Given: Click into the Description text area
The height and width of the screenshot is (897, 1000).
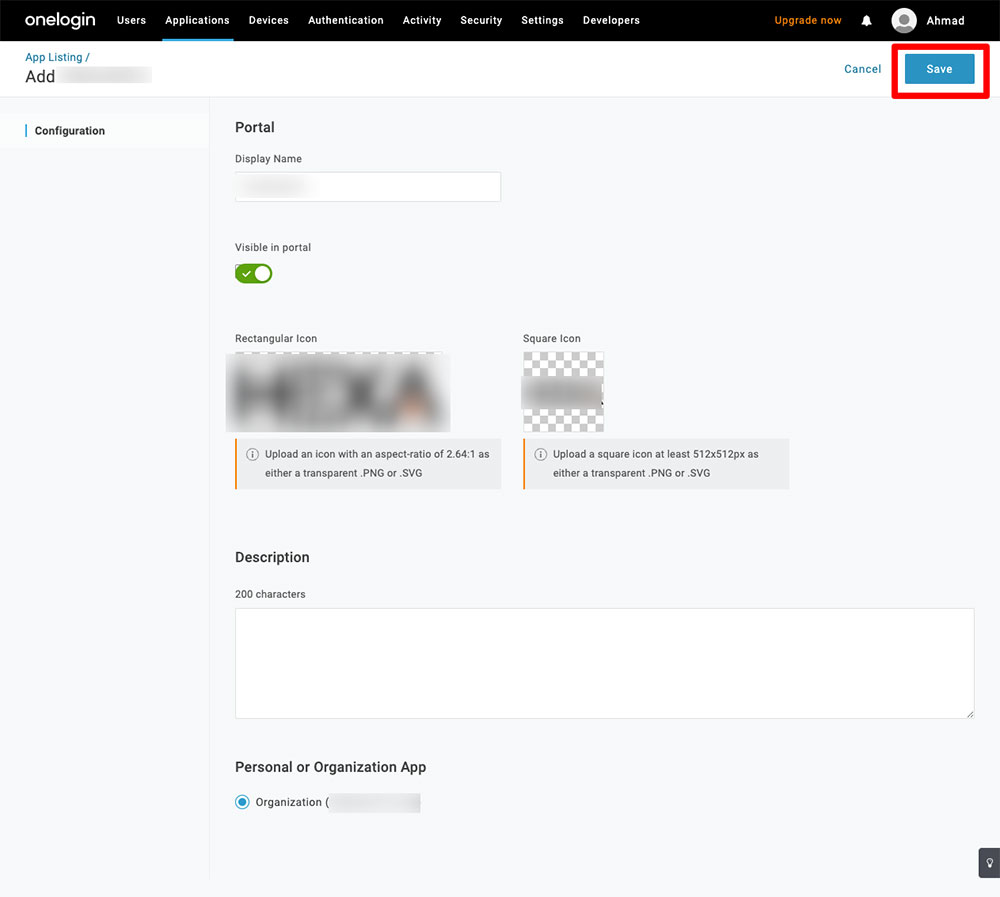Looking at the screenshot, I should point(604,662).
